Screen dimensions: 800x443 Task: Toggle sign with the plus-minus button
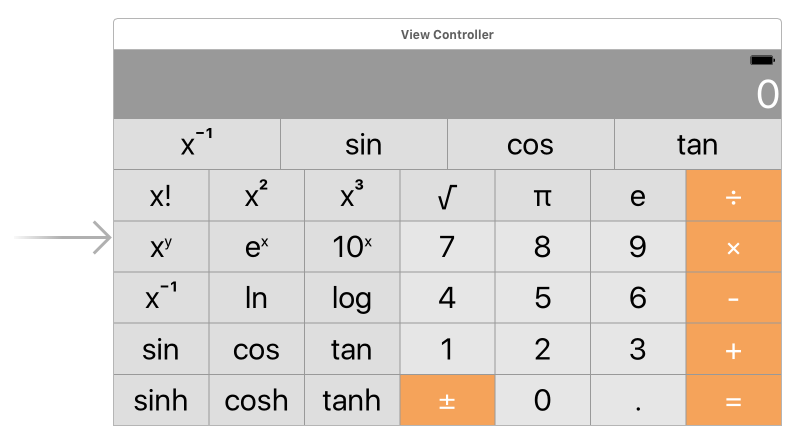point(447,401)
